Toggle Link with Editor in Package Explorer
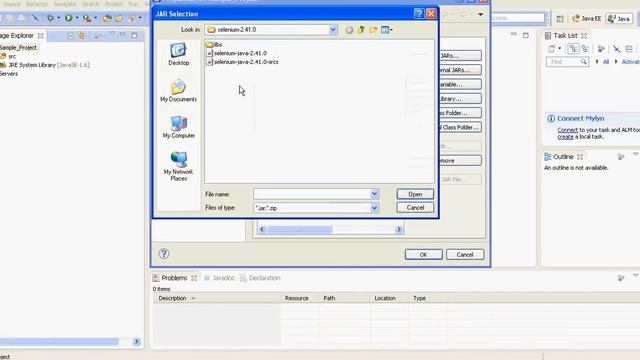640x360 pixels. pyautogui.click(x=82, y=36)
